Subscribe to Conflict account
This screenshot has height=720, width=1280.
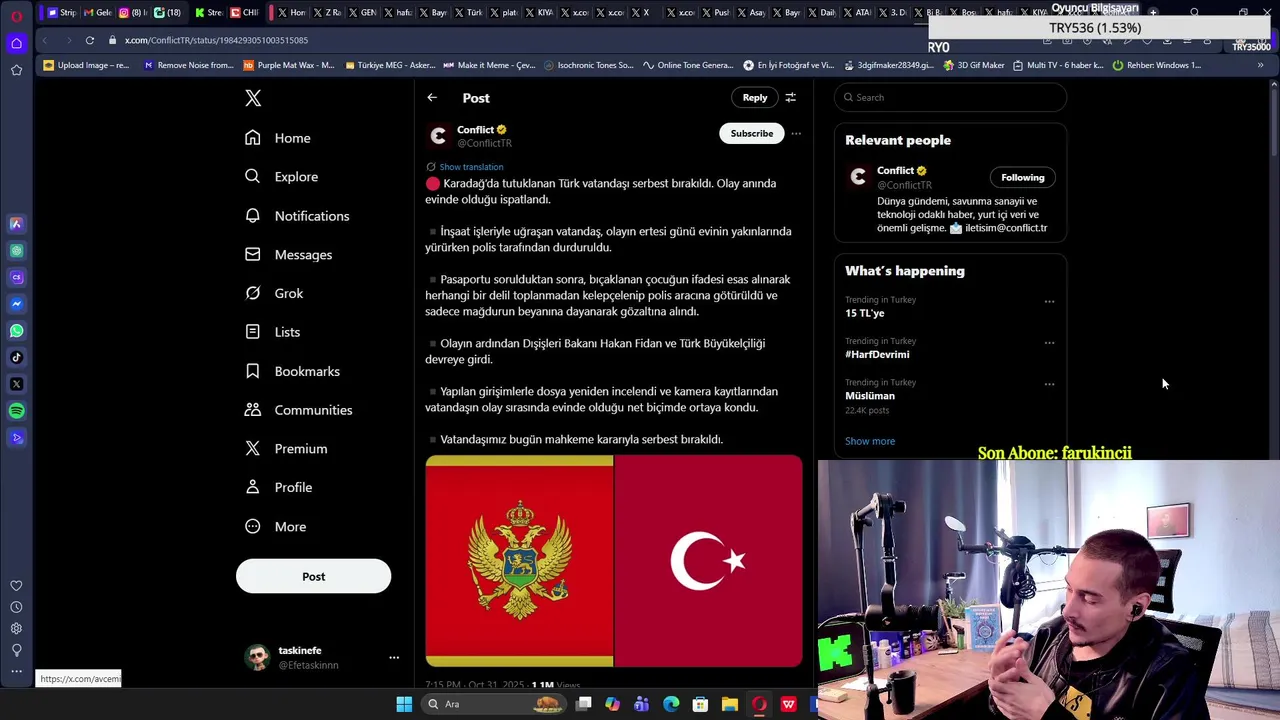click(751, 133)
